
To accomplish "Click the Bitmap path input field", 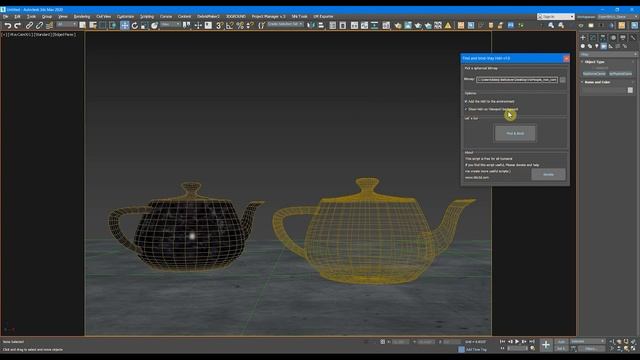I will point(517,80).
